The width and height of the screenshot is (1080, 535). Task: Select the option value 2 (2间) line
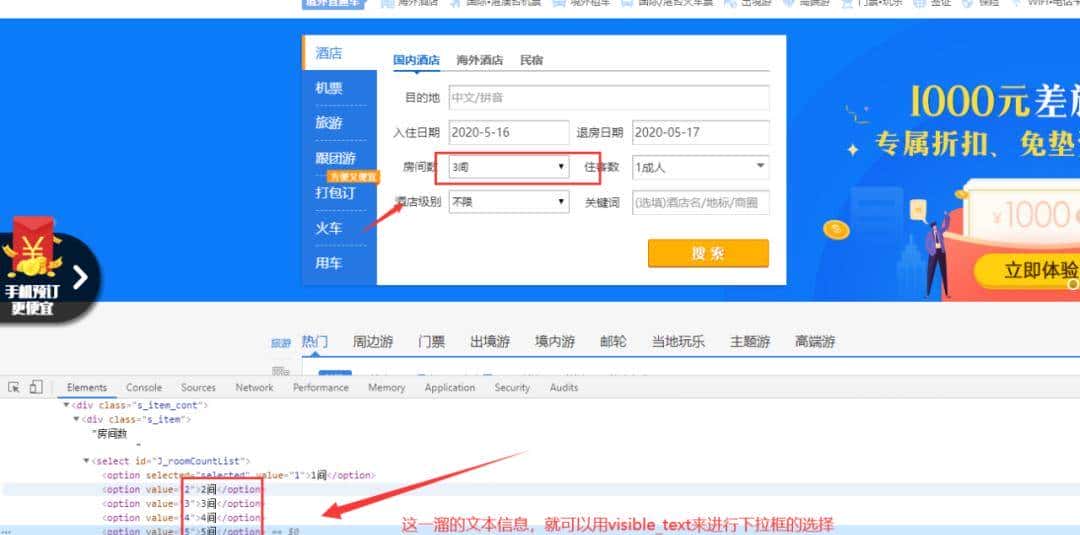coord(183,490)
